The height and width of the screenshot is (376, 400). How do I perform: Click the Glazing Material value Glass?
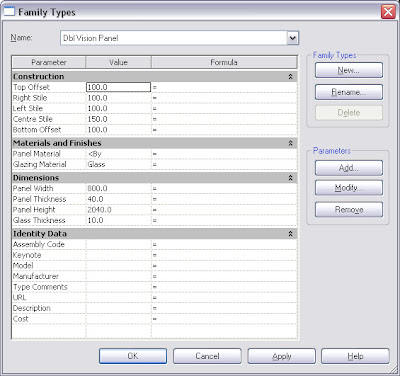pyautogui.click(x=118, y=165)
